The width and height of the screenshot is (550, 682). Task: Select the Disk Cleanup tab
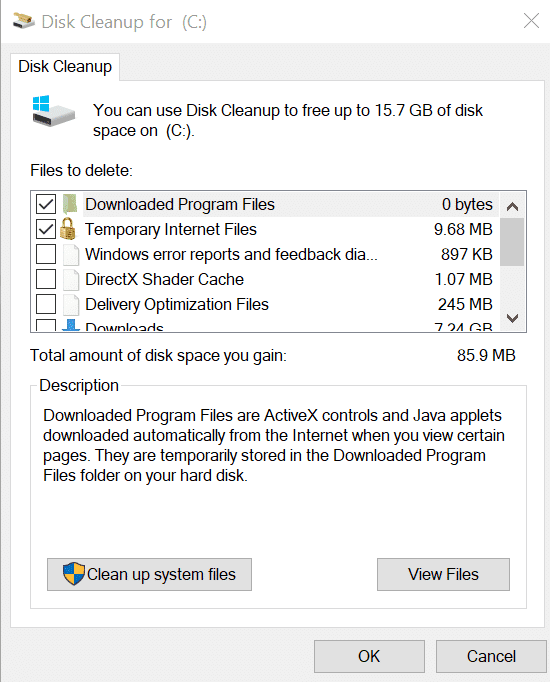pos(65,67)
